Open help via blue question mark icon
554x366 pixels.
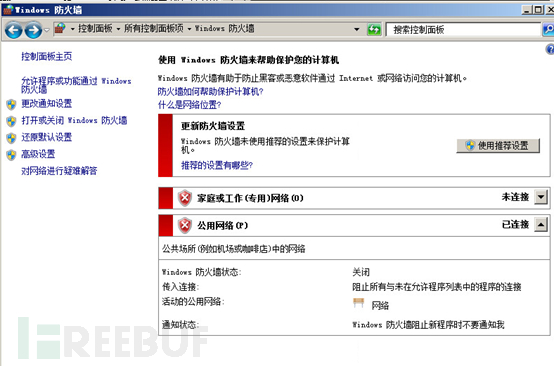[x=550, y=49]
